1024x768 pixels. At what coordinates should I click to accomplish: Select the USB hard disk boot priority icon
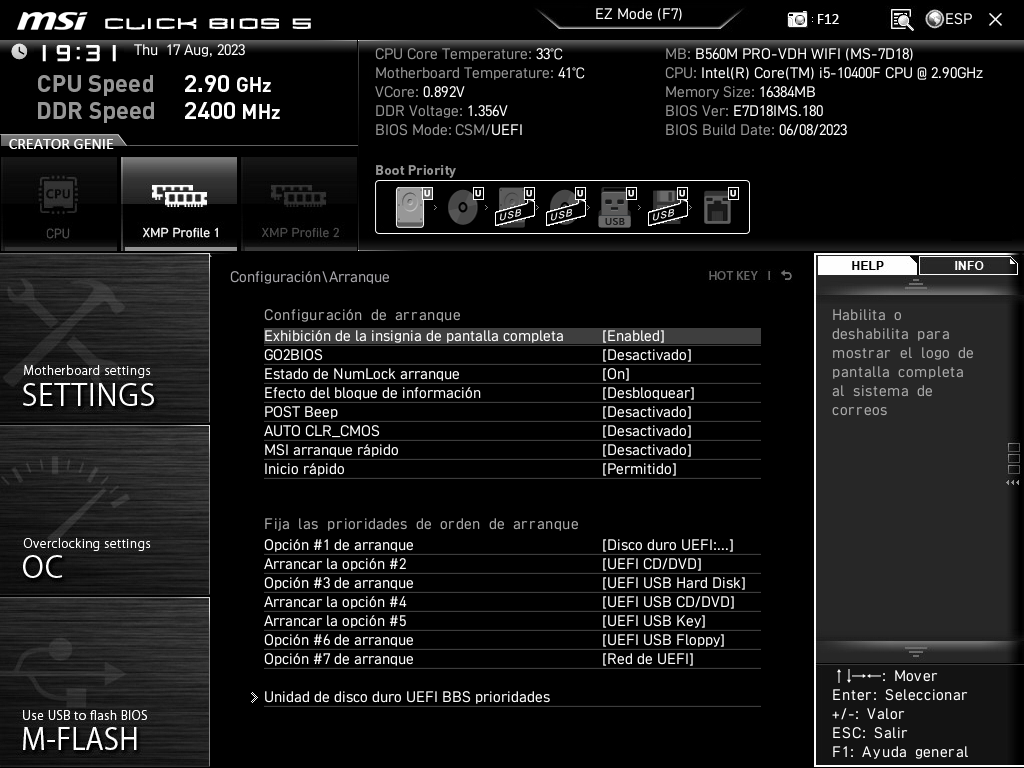coord(515,207)
